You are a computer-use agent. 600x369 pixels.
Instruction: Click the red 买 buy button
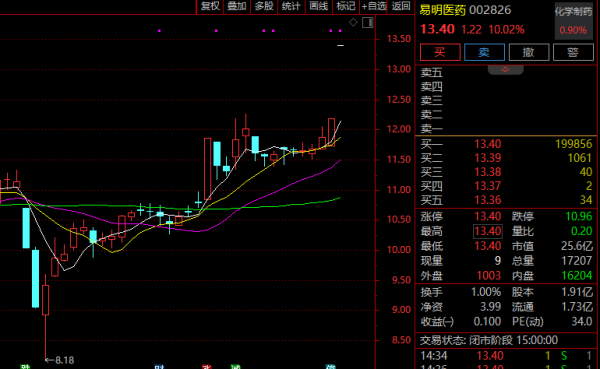440,52
